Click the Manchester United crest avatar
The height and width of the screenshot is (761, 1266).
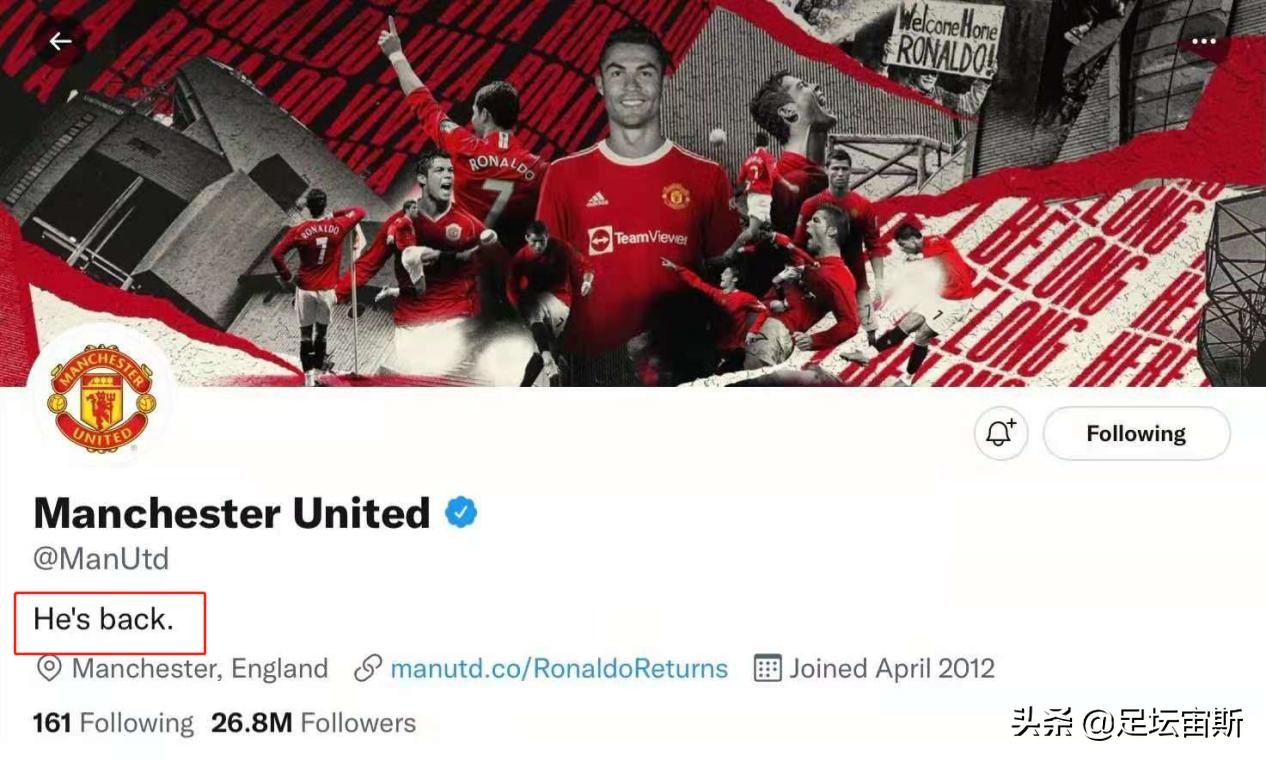(101, 396)
